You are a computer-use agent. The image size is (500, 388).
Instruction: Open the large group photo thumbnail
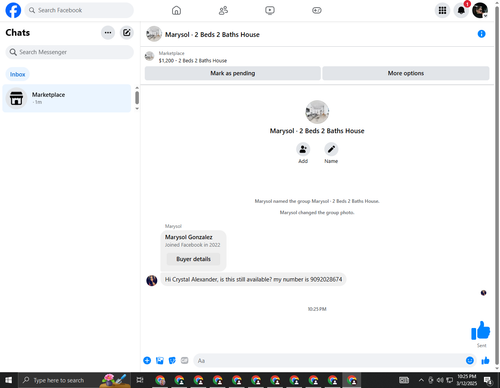317,112
